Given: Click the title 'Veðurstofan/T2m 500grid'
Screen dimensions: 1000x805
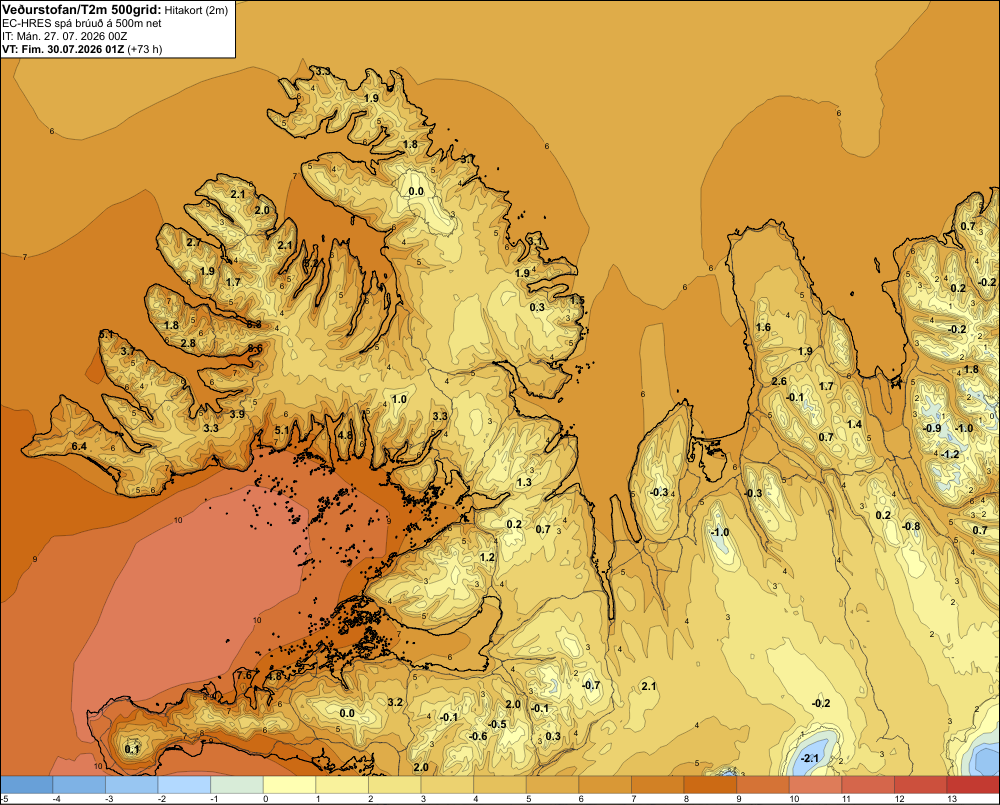Looking at the screenshot, I should (81, 10).
